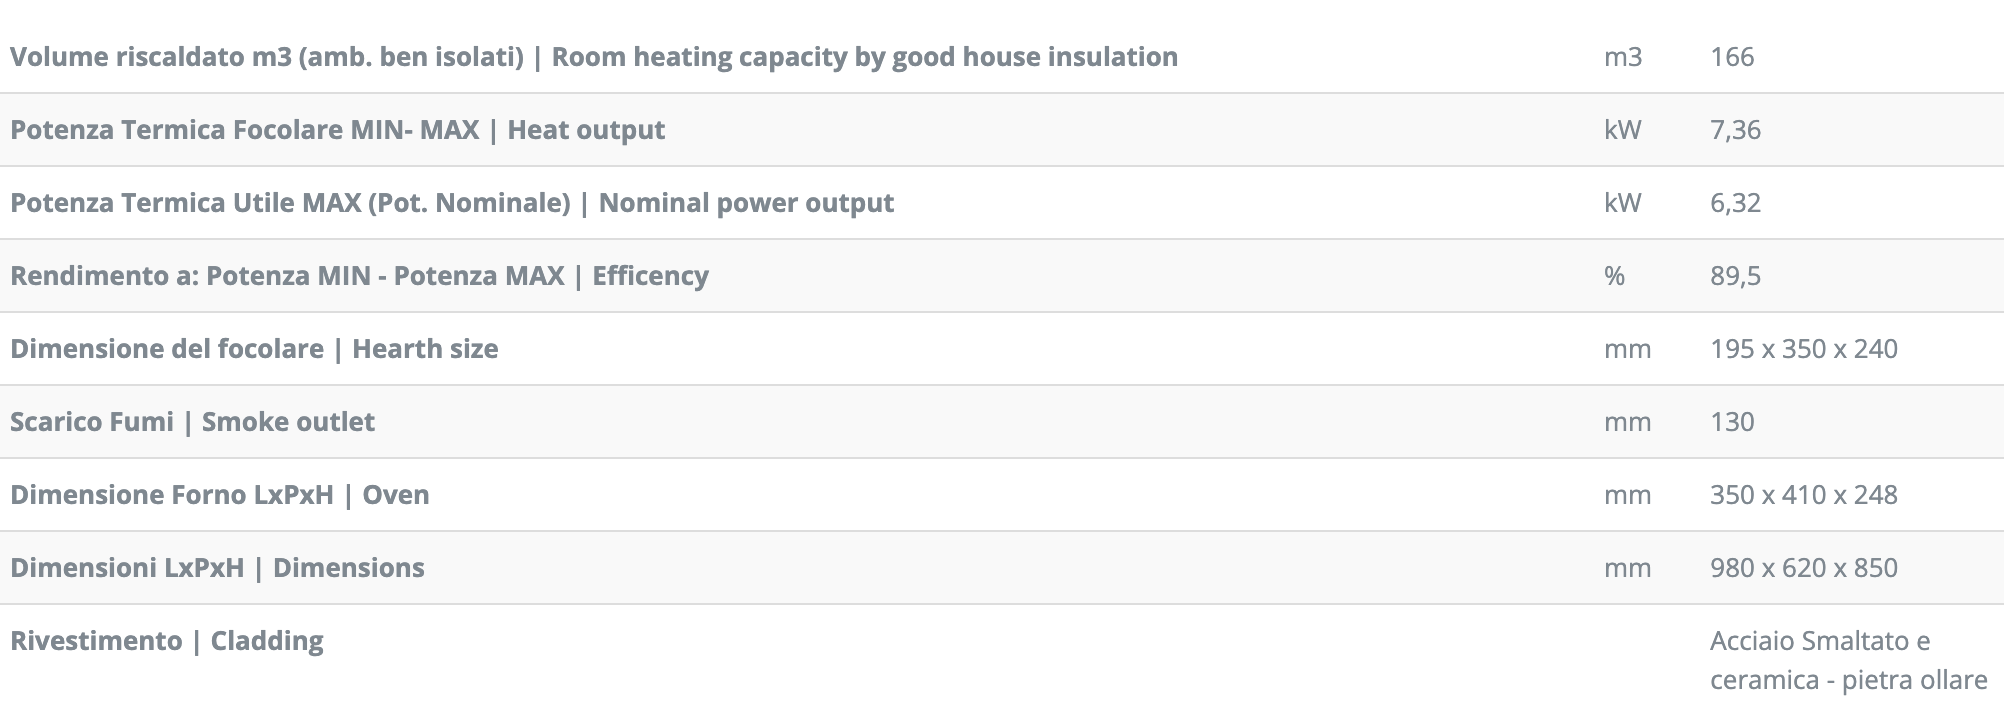Image resolution: width=2004 pixels, height=710 pixels.
Task: Select the Room heating capacity row label
Action: pyautogui.click(x=594, y=57)
